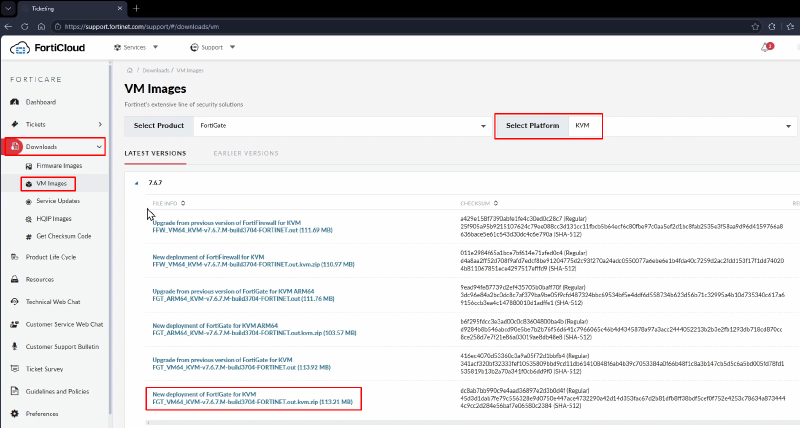Image resolution: width=800 pixels, height=428 pixels.
Task: Reload the page with refresh icon
Action: pyautogui.click(x=24, y=27)
